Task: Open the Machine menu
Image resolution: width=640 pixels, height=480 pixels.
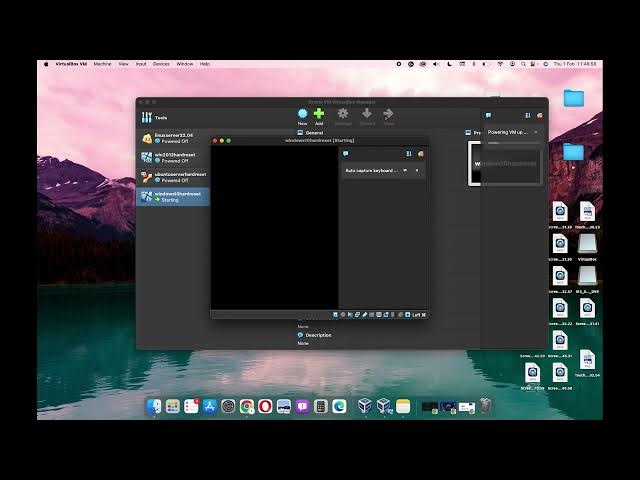Action: pos(102,64)
